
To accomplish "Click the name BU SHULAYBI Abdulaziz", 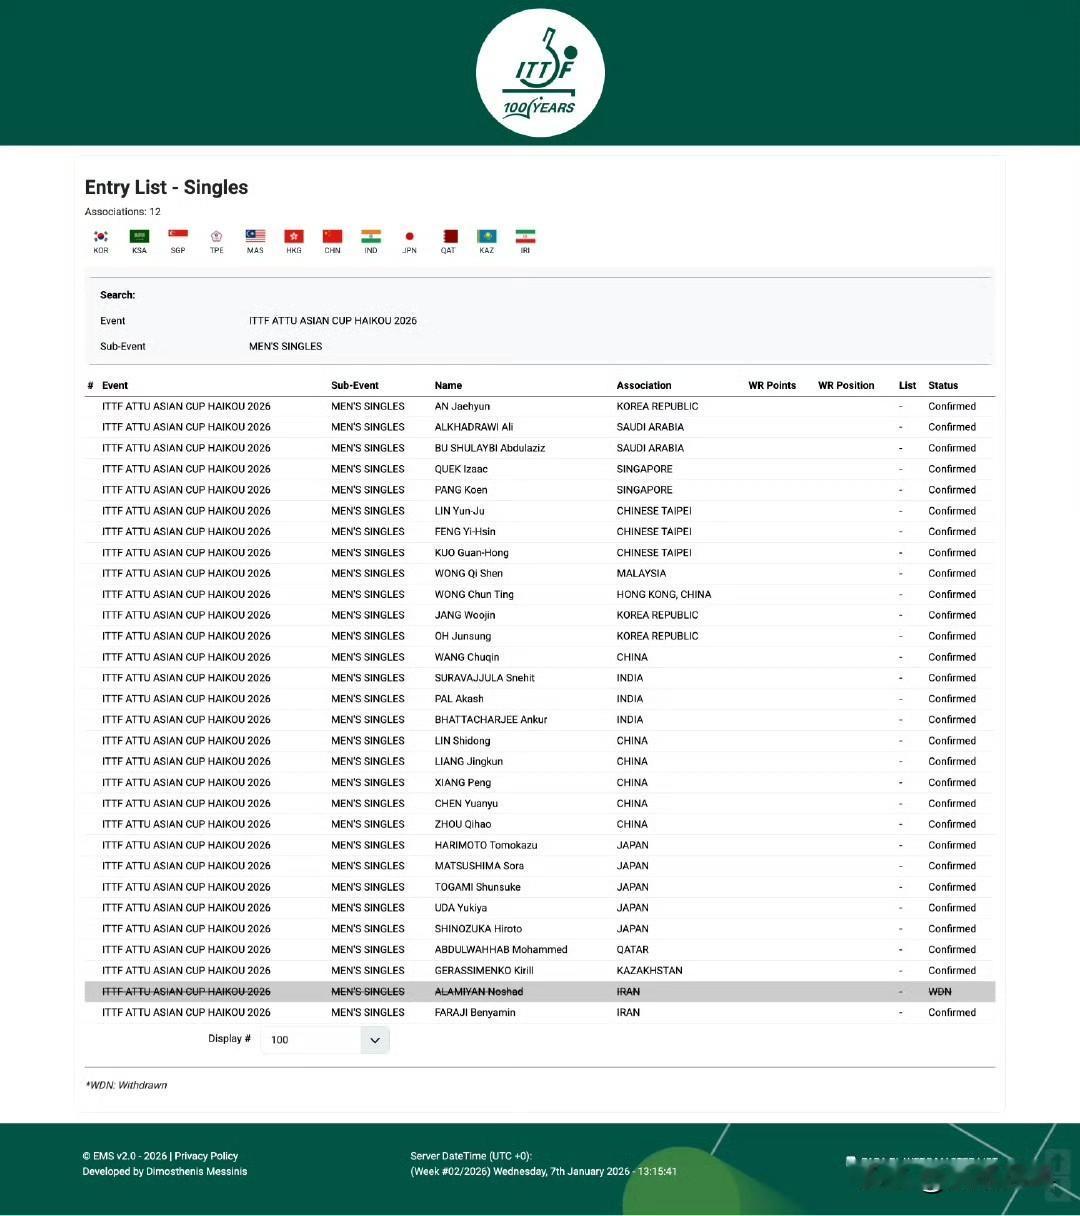I will (490, 448).
